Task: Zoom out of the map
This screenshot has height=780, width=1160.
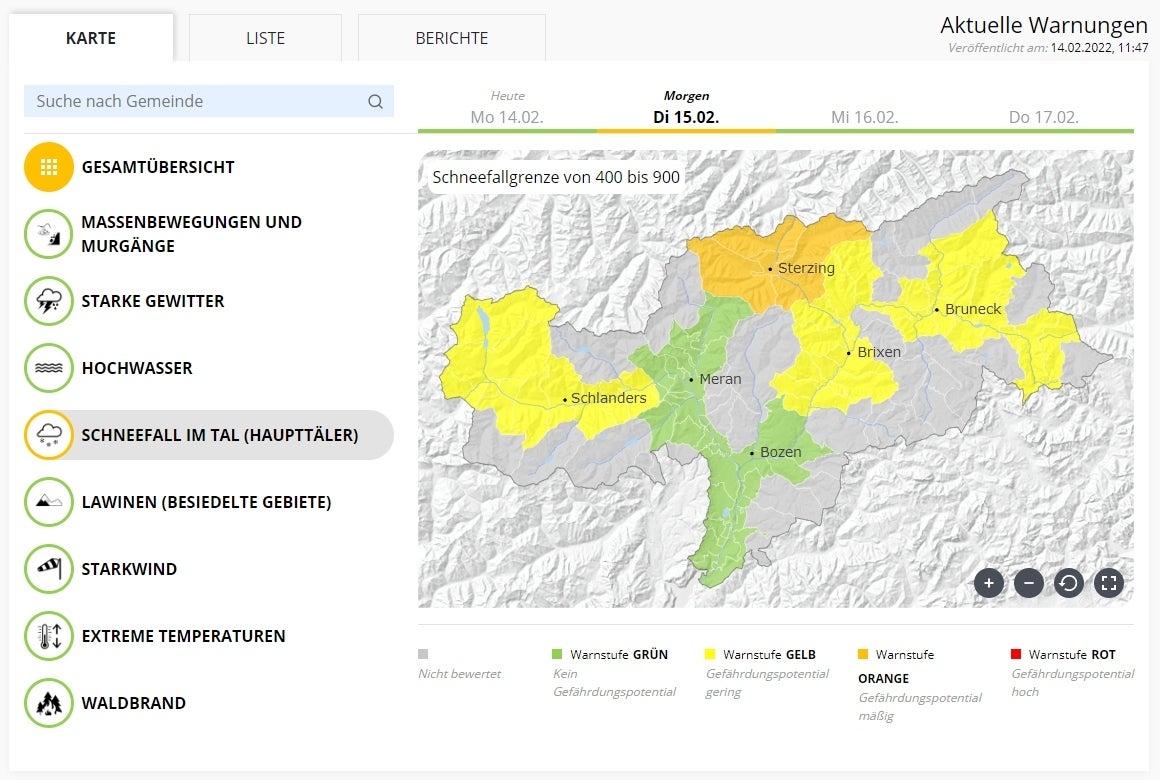Action: tap(1028, 583)
